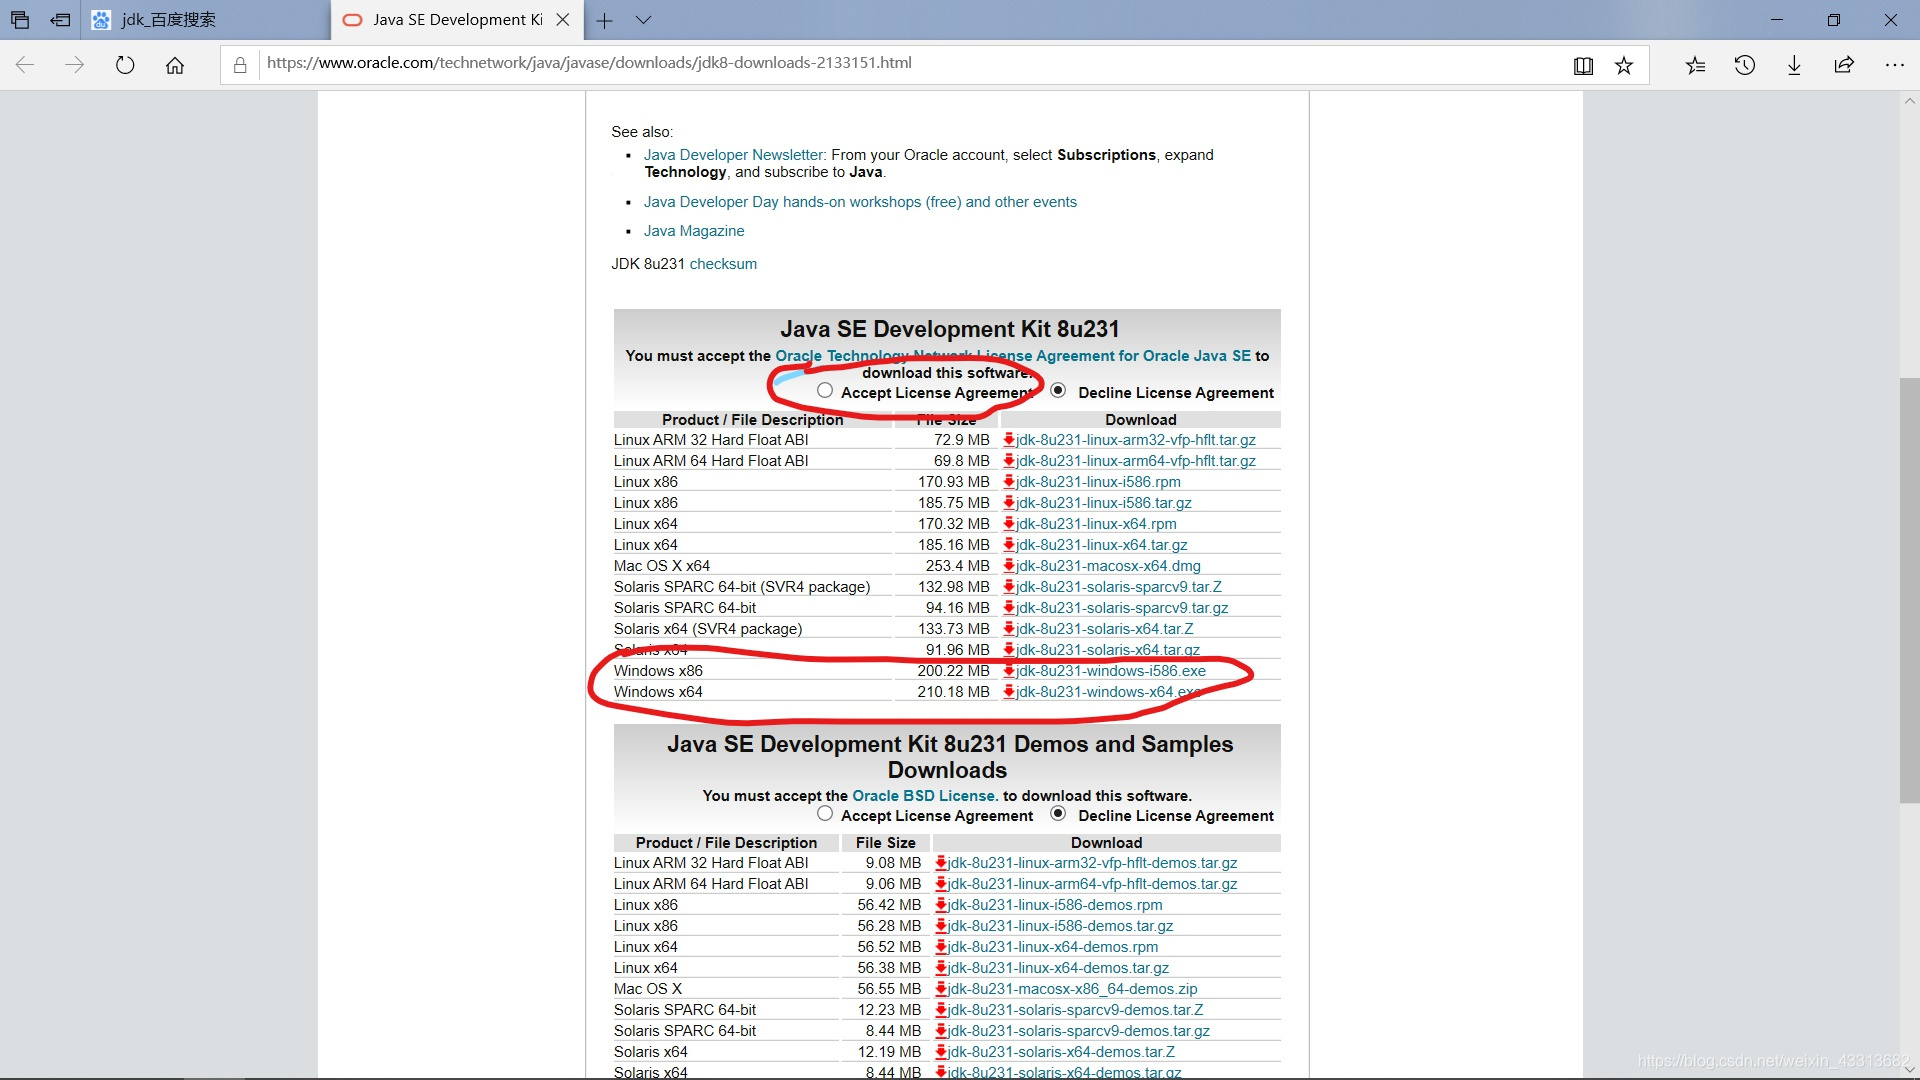
Task: Open settings and more ellipsis menu
Action: click(1894, 65)
